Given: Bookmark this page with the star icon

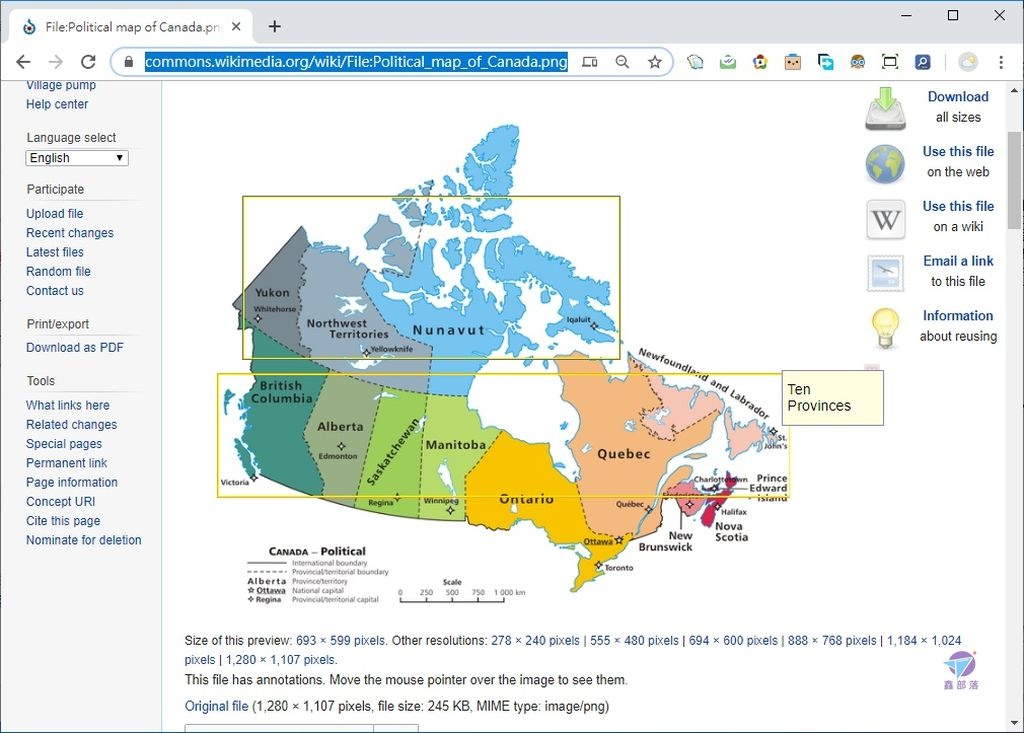Looking at the screenshot, I should [654, 62].
